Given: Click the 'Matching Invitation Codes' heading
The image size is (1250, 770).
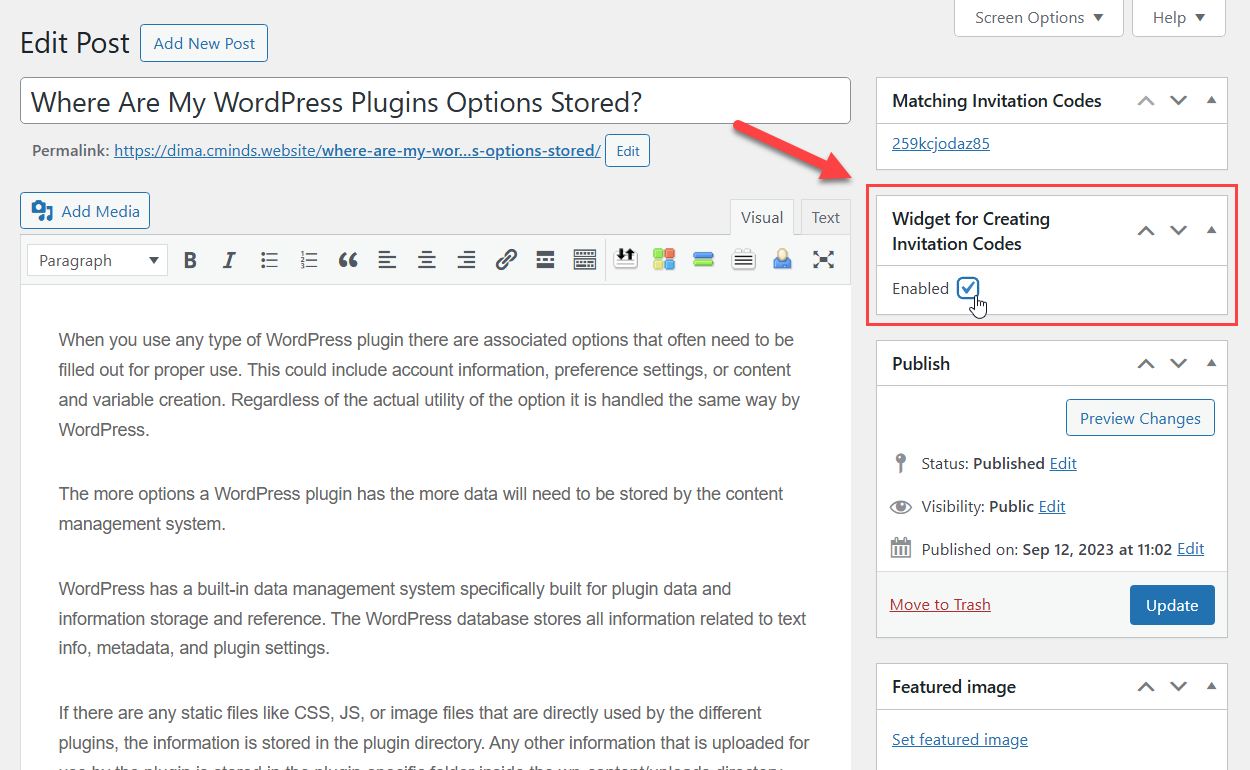Looking at the screenshot, I should 997,101.
